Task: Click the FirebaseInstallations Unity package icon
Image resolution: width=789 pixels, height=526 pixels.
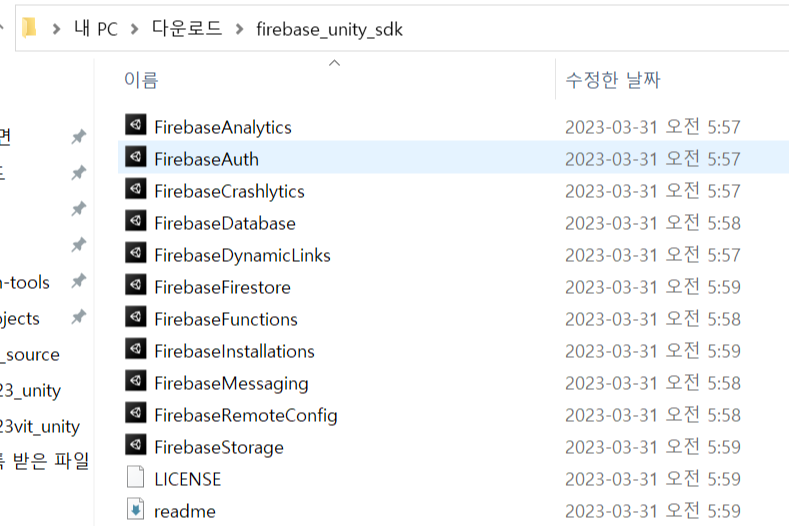Action: [x=135, y=348]
